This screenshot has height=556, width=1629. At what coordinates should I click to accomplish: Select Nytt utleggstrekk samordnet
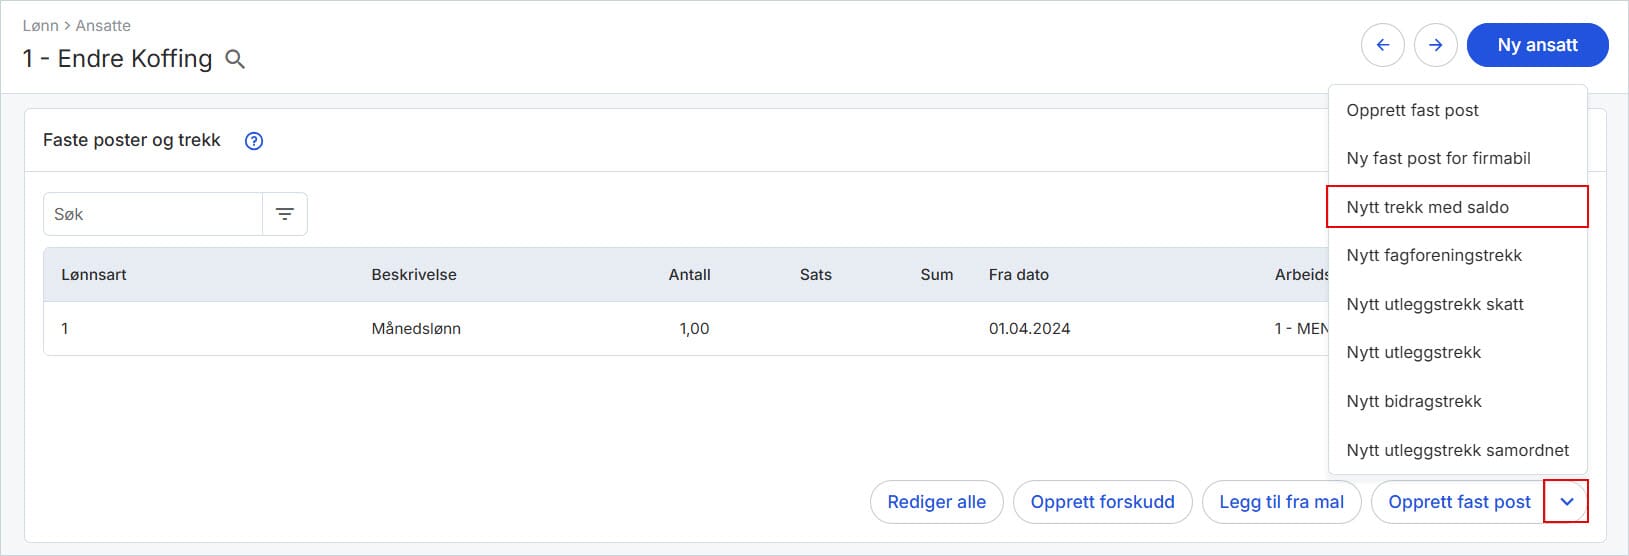click(x=1457, y=450)
